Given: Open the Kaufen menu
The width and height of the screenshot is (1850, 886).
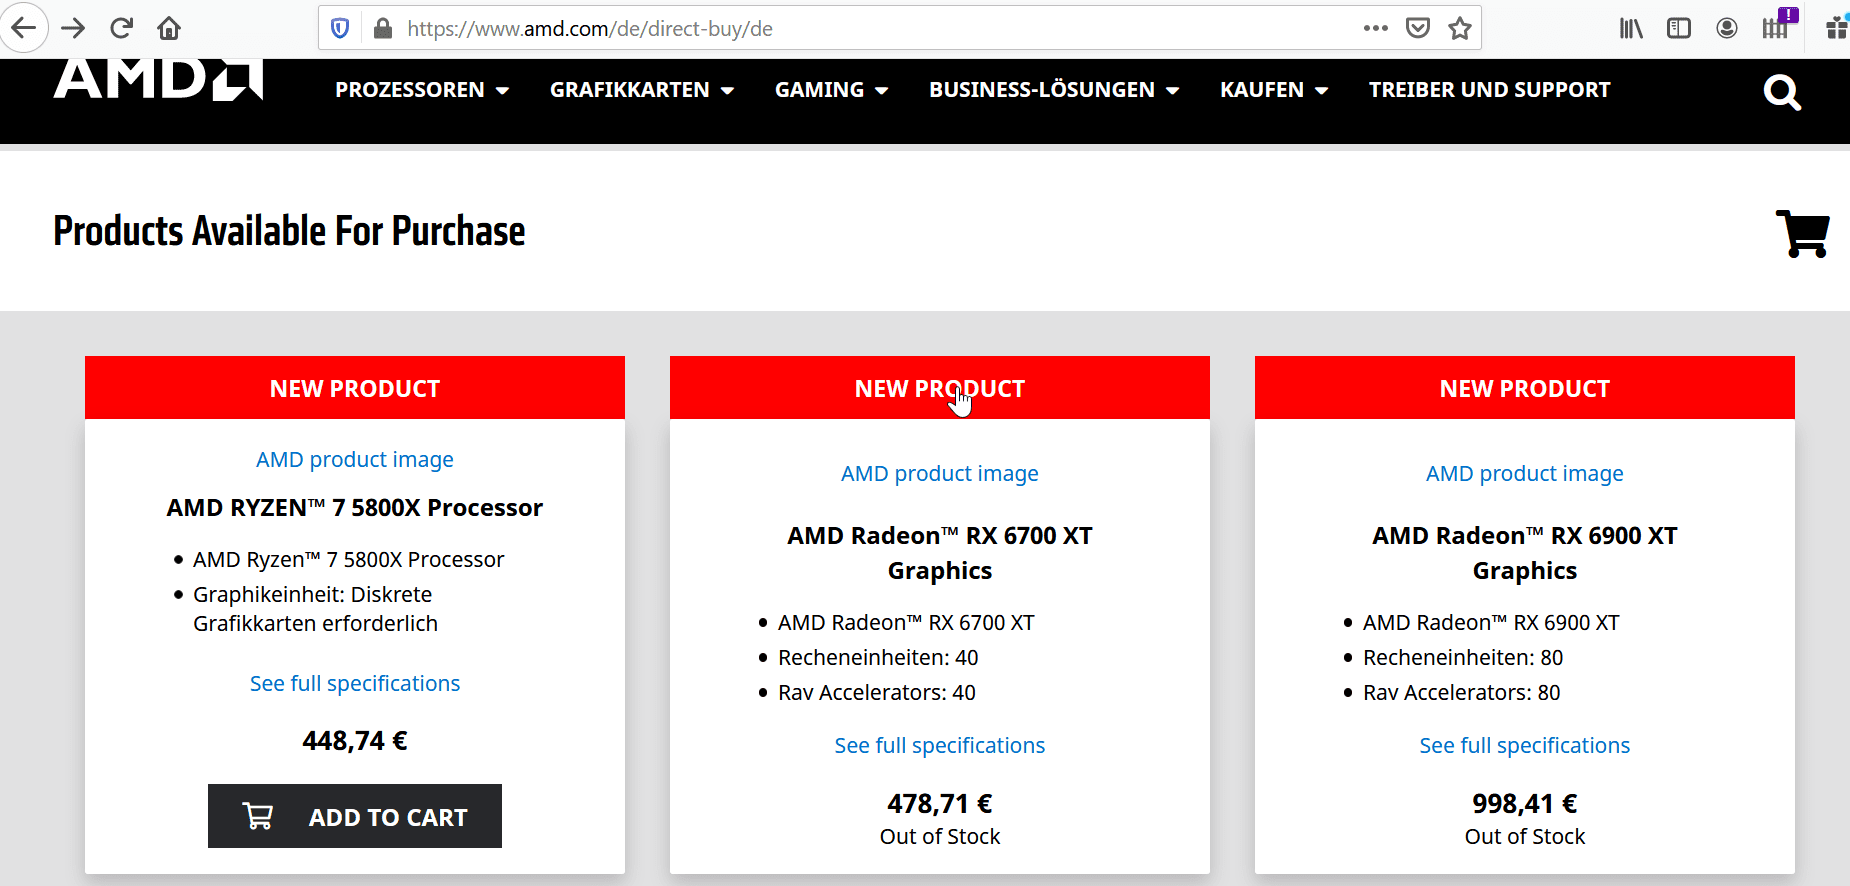Looking at the screenshot, I should 1274,90.
